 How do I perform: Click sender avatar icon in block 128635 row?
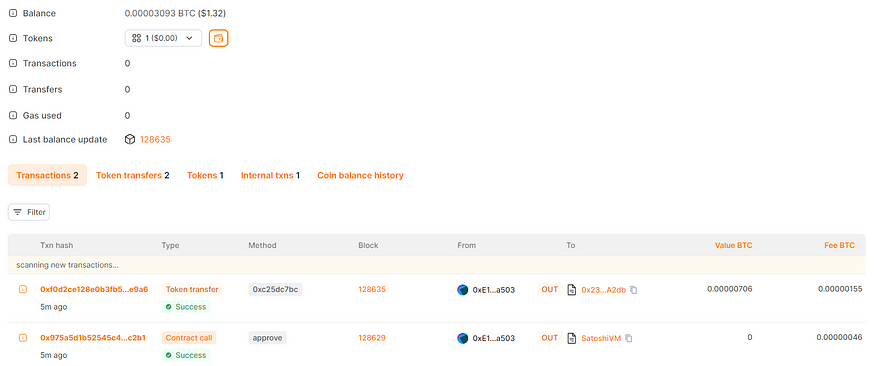(463, 290)
